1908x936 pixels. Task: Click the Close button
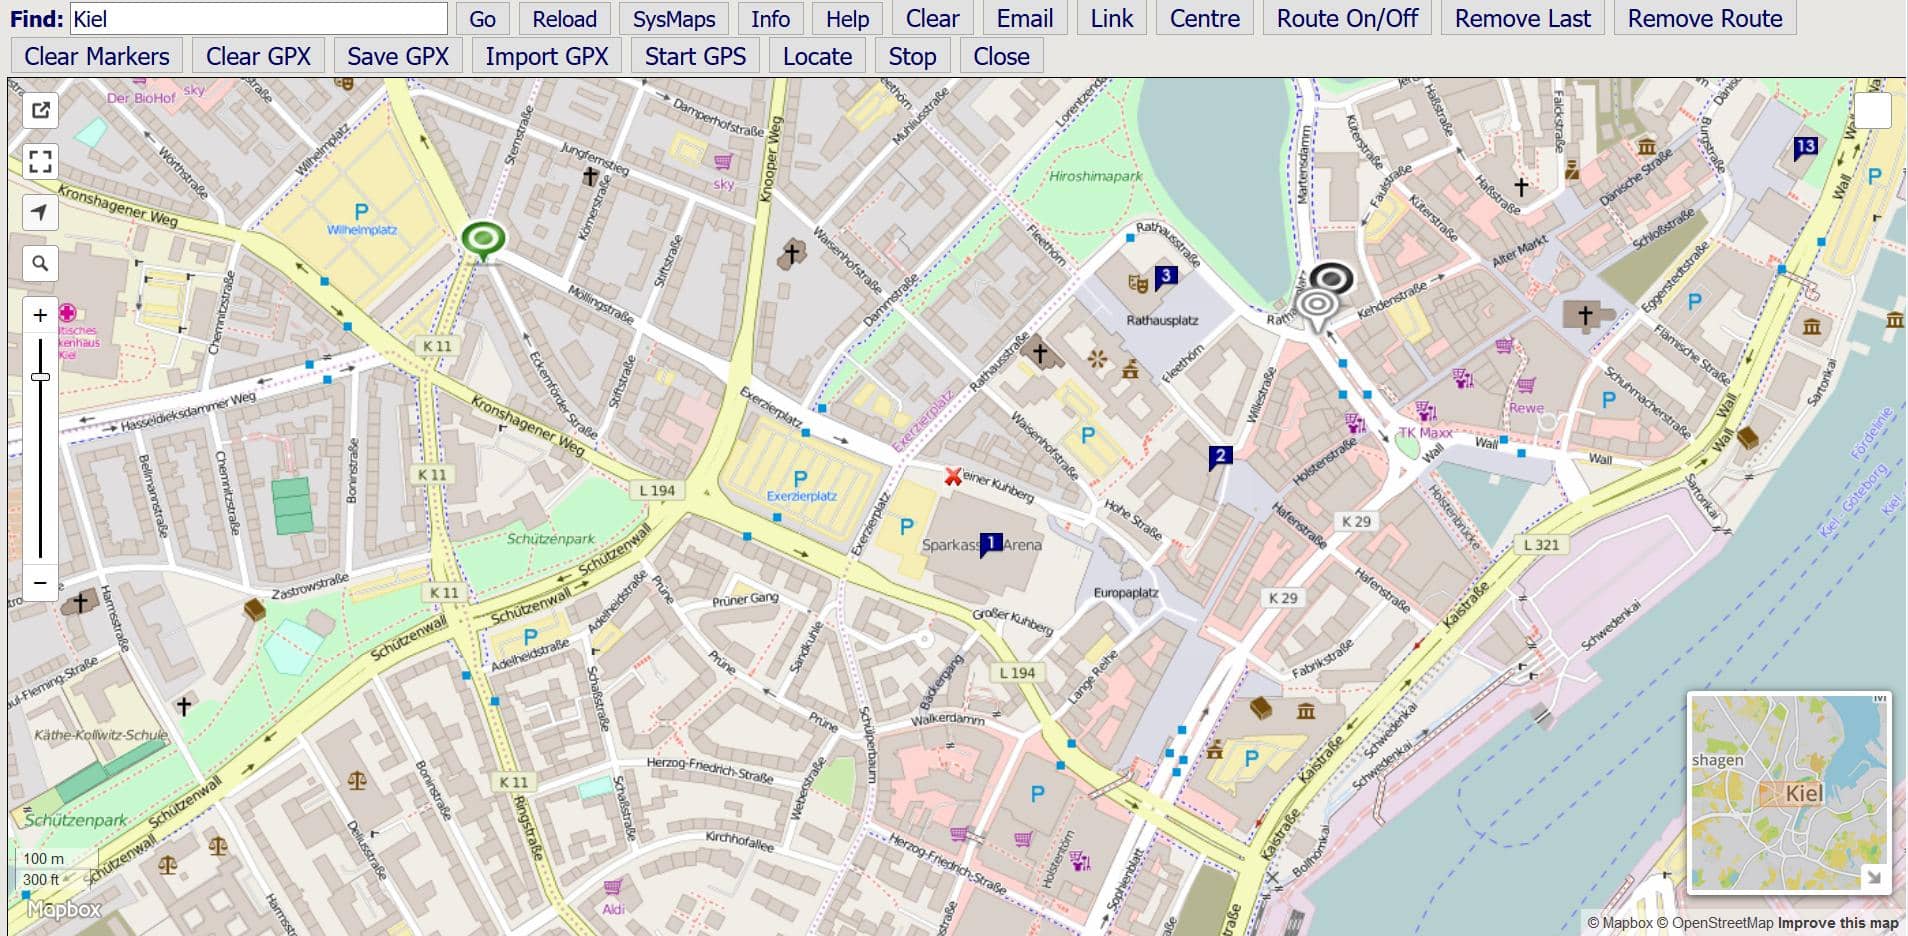[x=1001, y=57]
